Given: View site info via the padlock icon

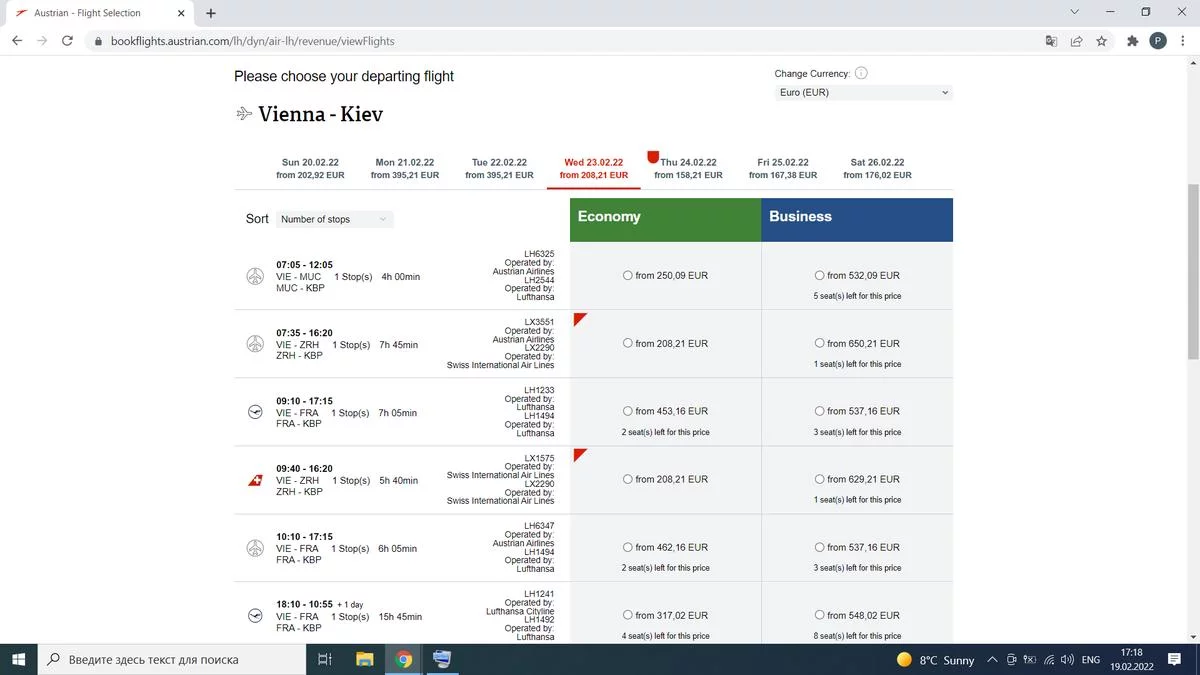Looking at the screenshot, I should tap(98, 41).
